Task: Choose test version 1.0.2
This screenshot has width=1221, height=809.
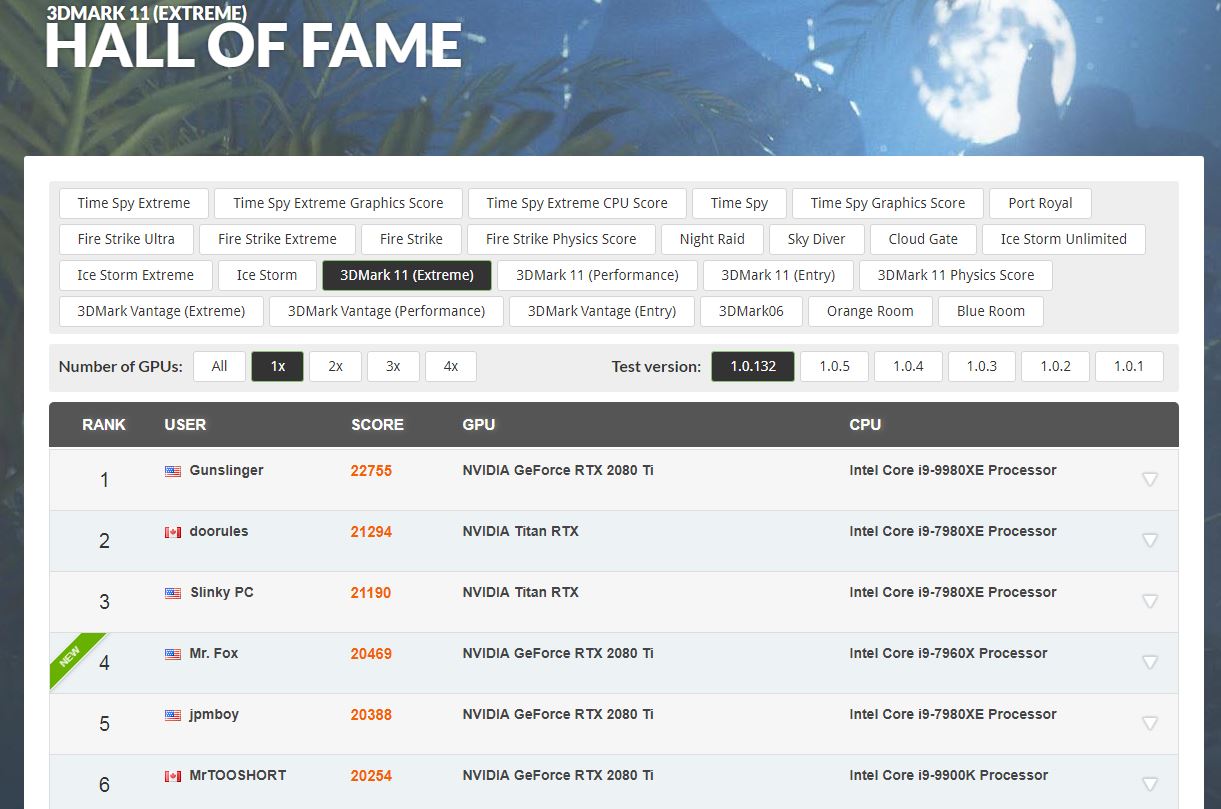Action: (1056, 366)
